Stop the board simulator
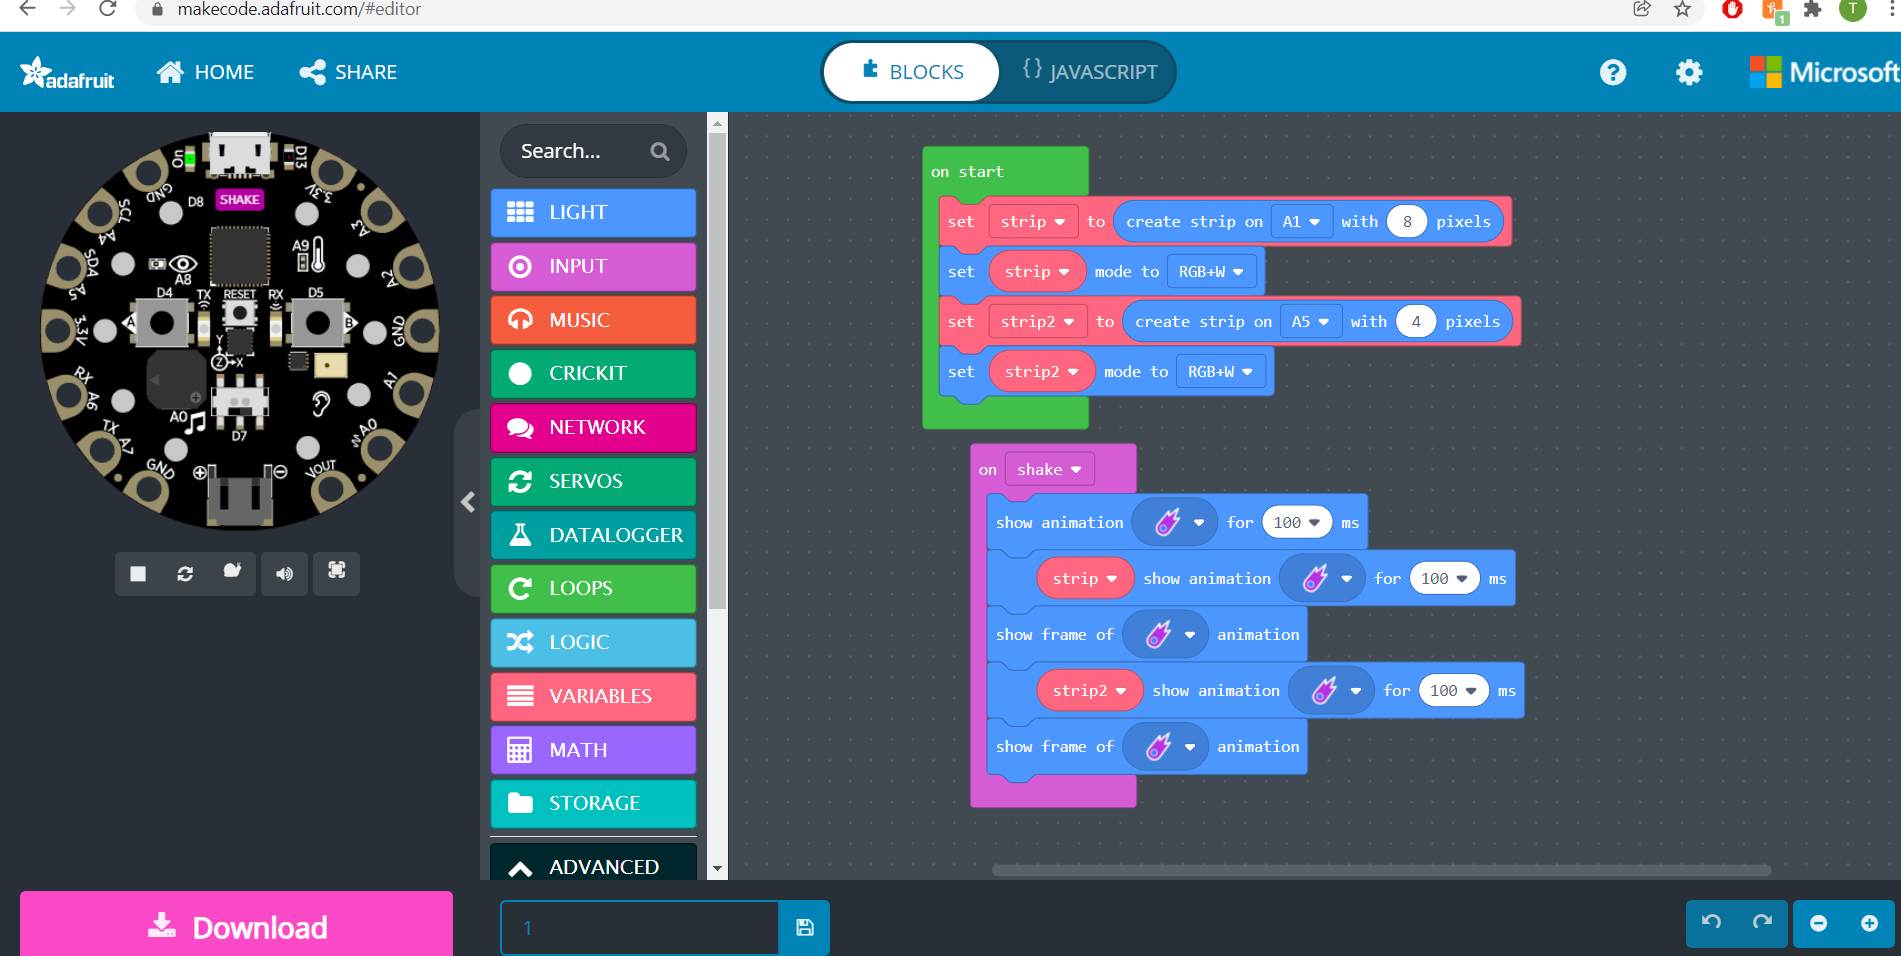1901x956 pixels. (138, 574)
